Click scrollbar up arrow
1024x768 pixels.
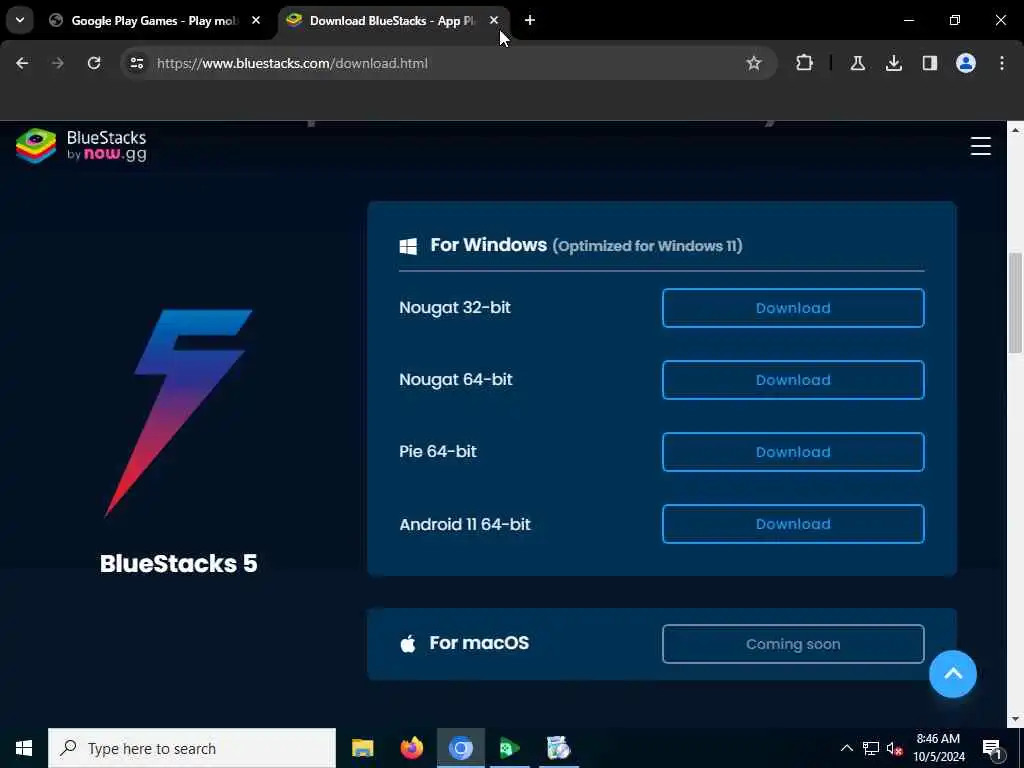click(1015, 131)
